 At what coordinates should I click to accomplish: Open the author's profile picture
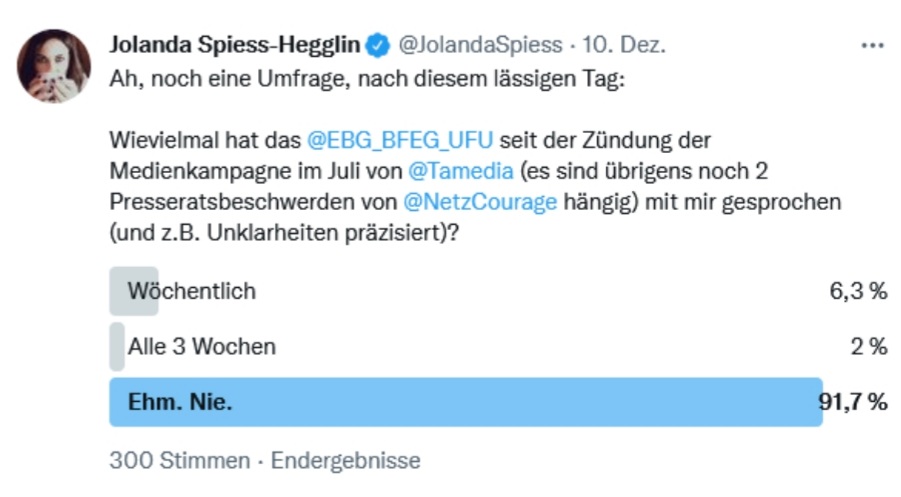(54, 66)
